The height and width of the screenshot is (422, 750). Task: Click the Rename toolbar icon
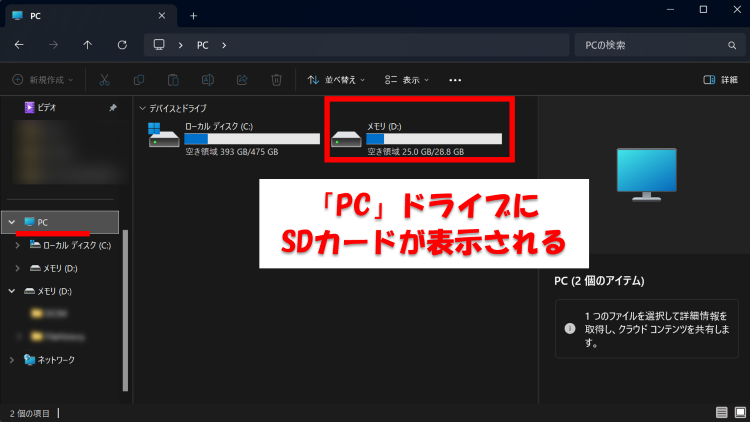(208, 80)
